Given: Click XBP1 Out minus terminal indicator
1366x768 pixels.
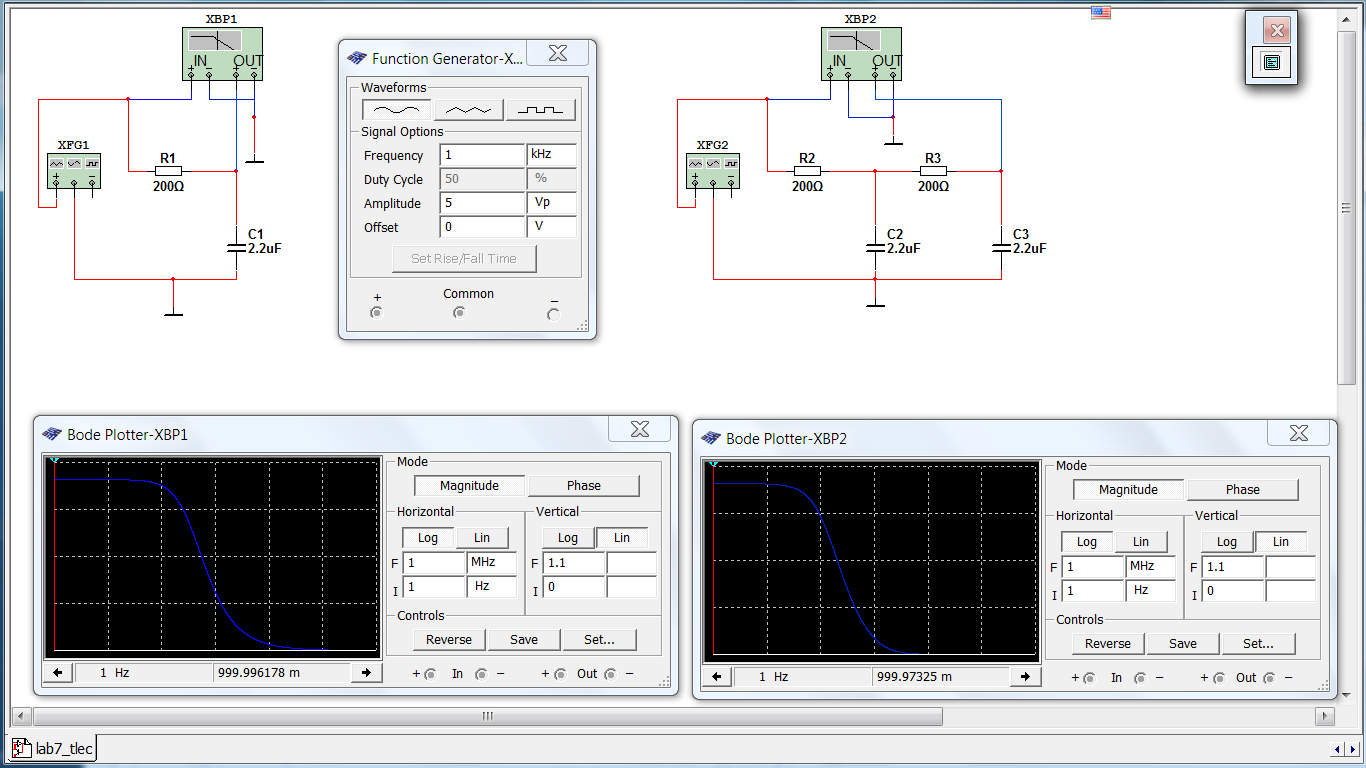Looking at the screenshot, I should pyautogui.click(x=610, y=674).
